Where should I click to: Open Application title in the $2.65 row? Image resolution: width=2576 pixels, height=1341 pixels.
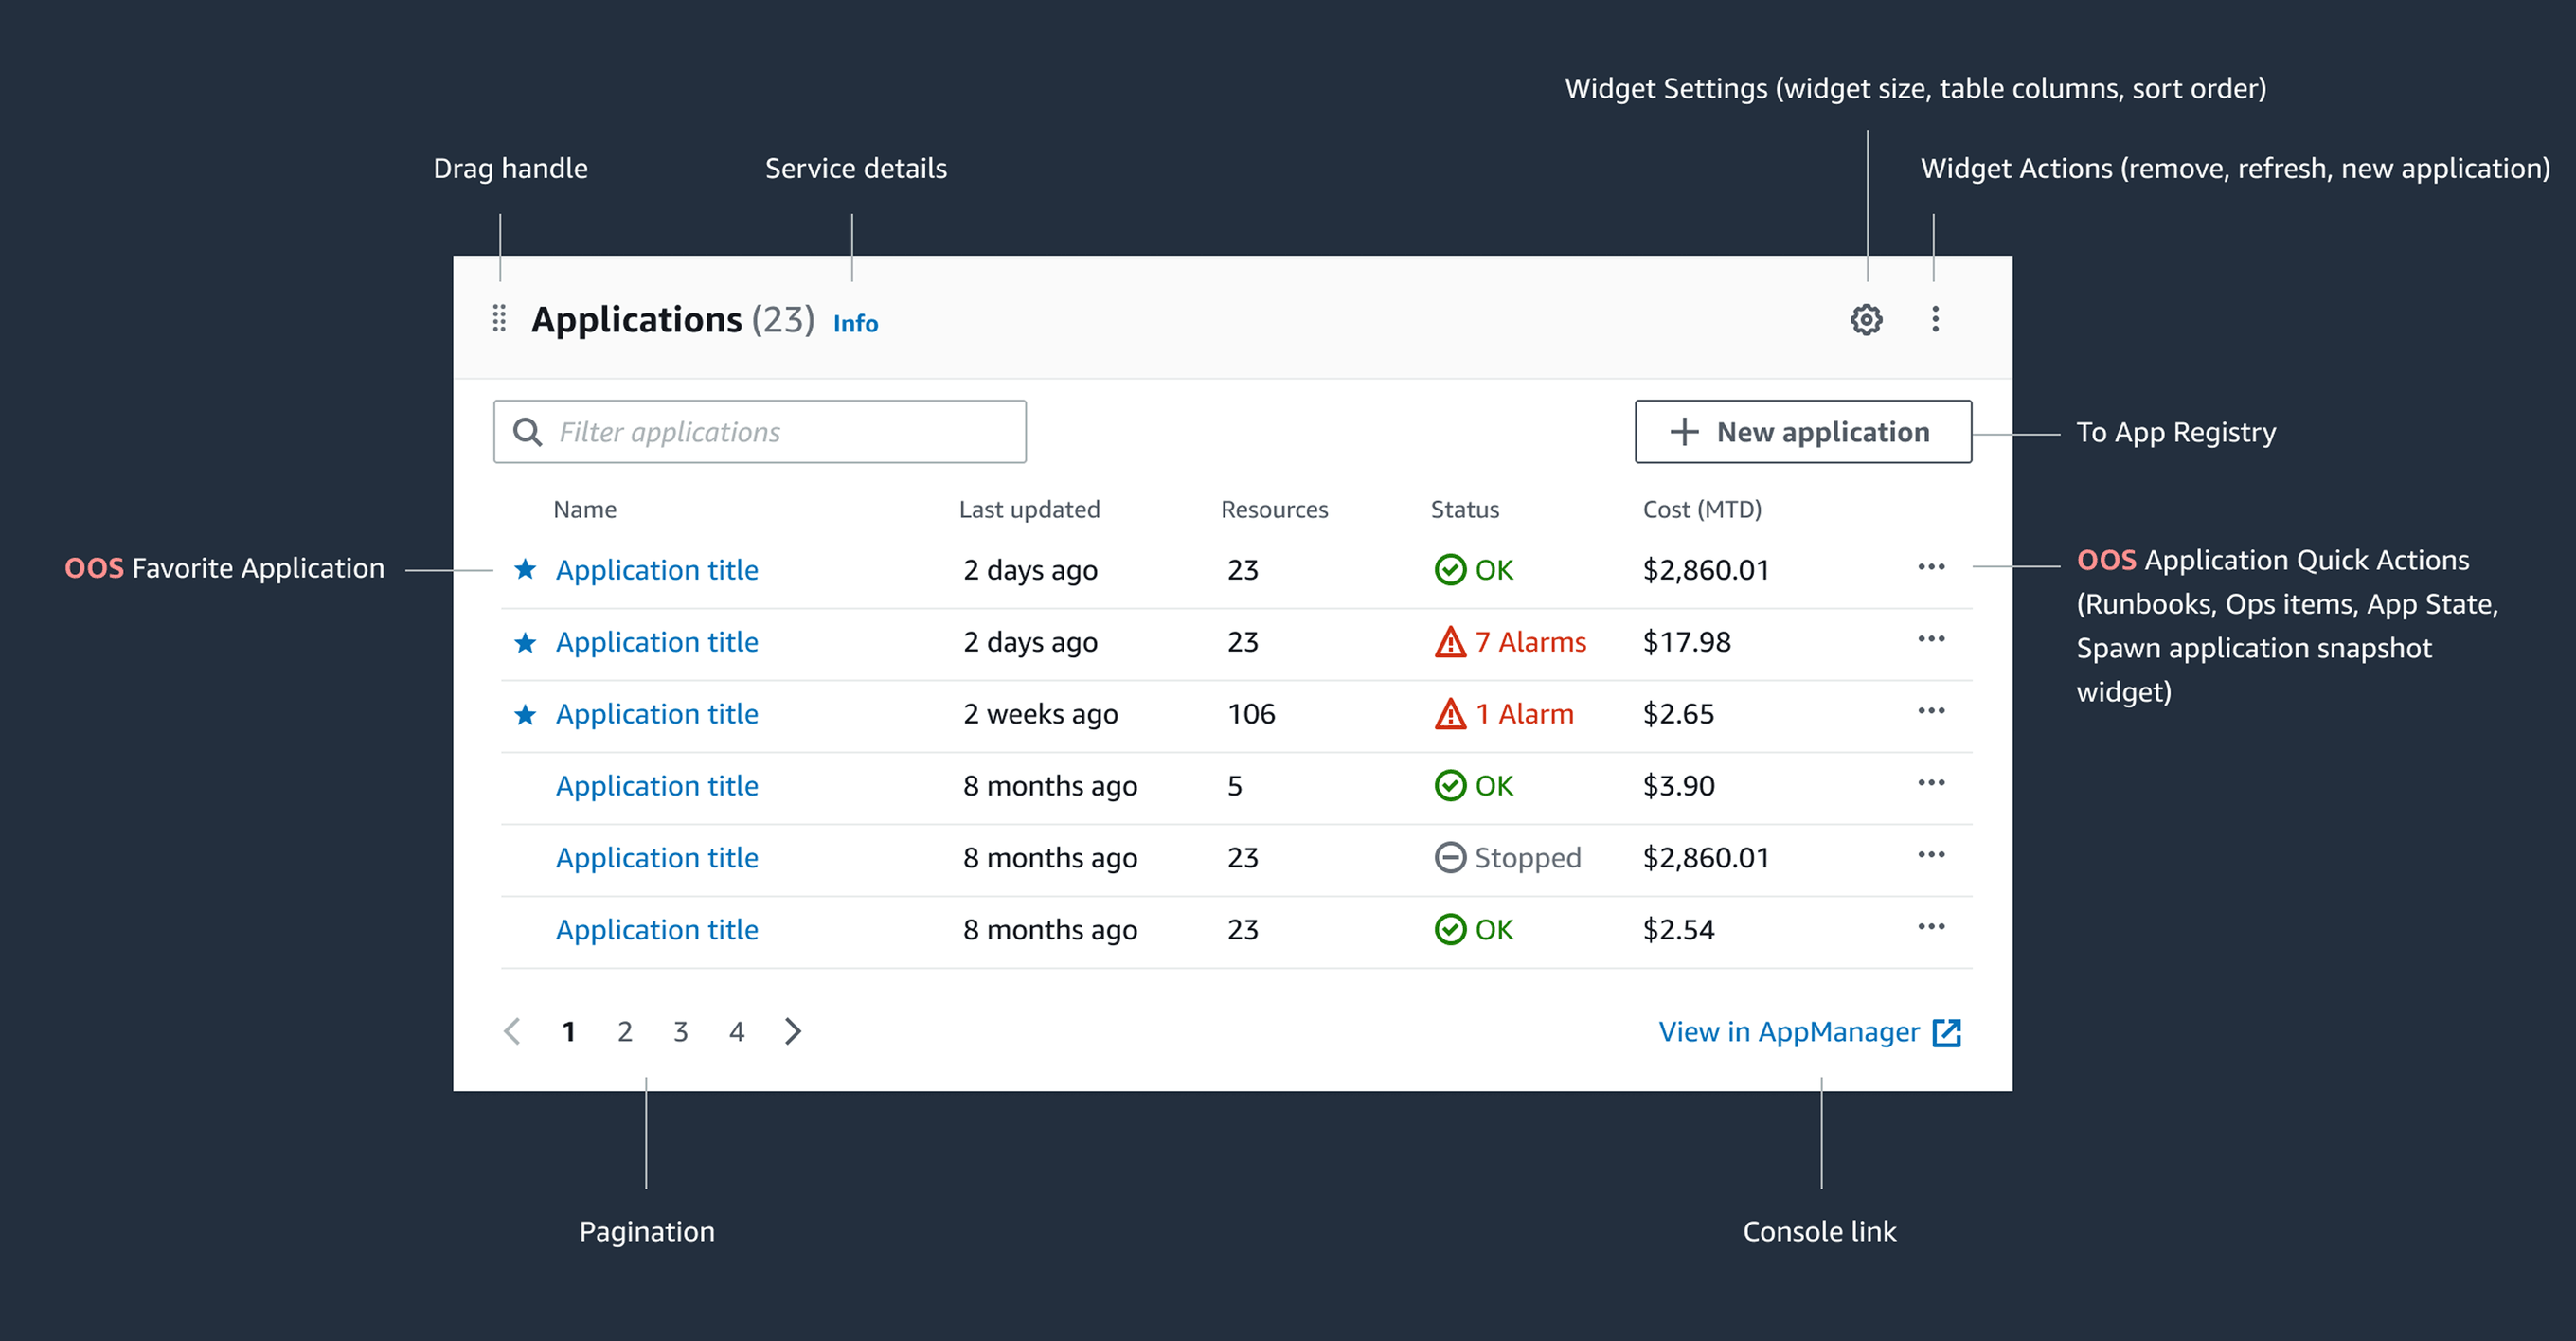(657, 714)
